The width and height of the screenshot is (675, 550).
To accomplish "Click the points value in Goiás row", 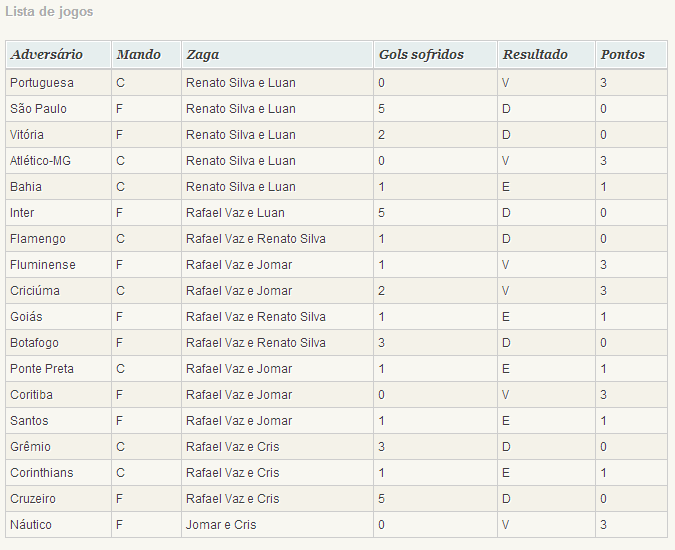I will [x=604, y=317].
